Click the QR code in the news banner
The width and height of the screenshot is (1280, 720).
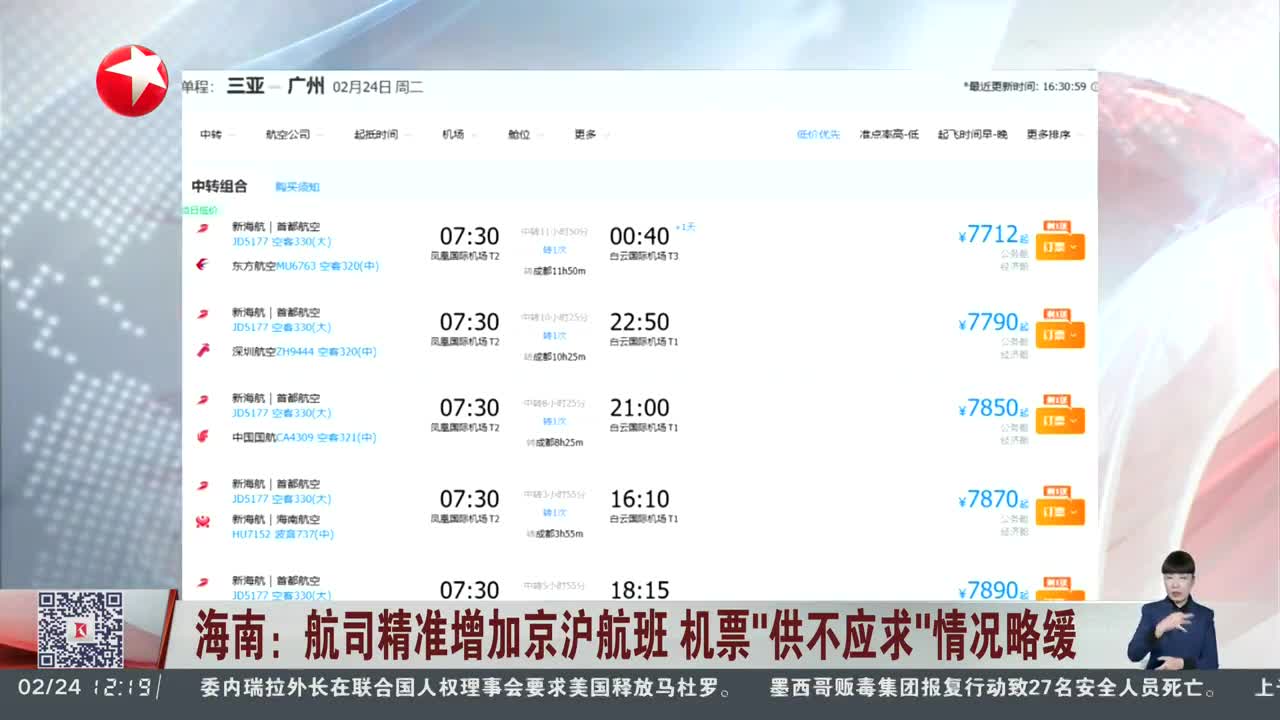point(80,629)
